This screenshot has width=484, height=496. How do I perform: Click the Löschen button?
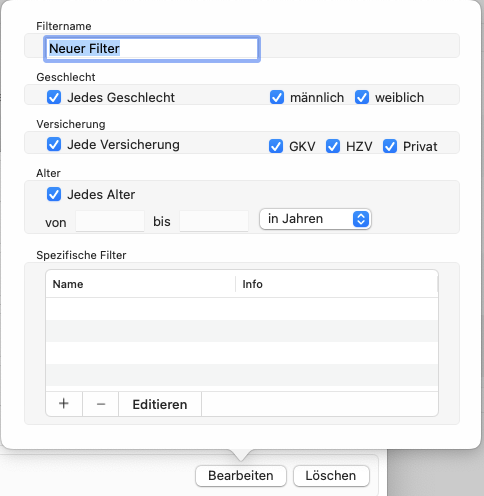331,476
